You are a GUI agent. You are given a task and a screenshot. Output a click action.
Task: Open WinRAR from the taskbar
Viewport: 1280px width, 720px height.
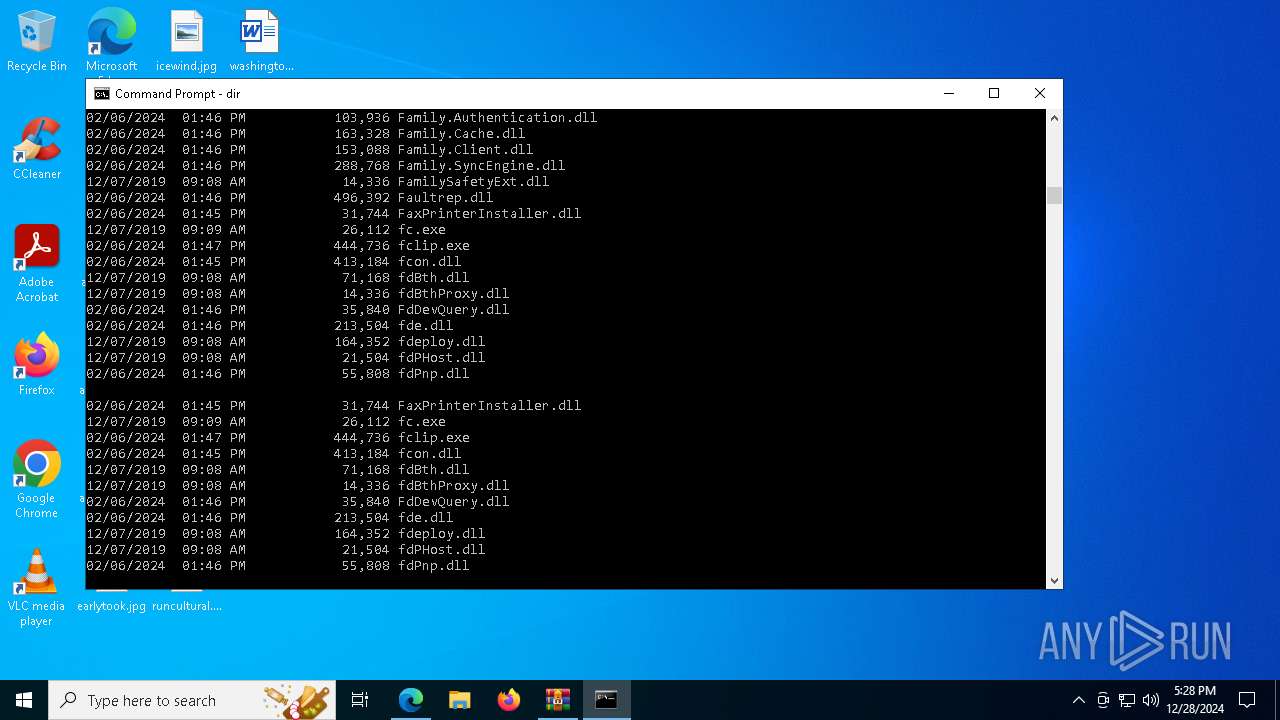(557, 700)
